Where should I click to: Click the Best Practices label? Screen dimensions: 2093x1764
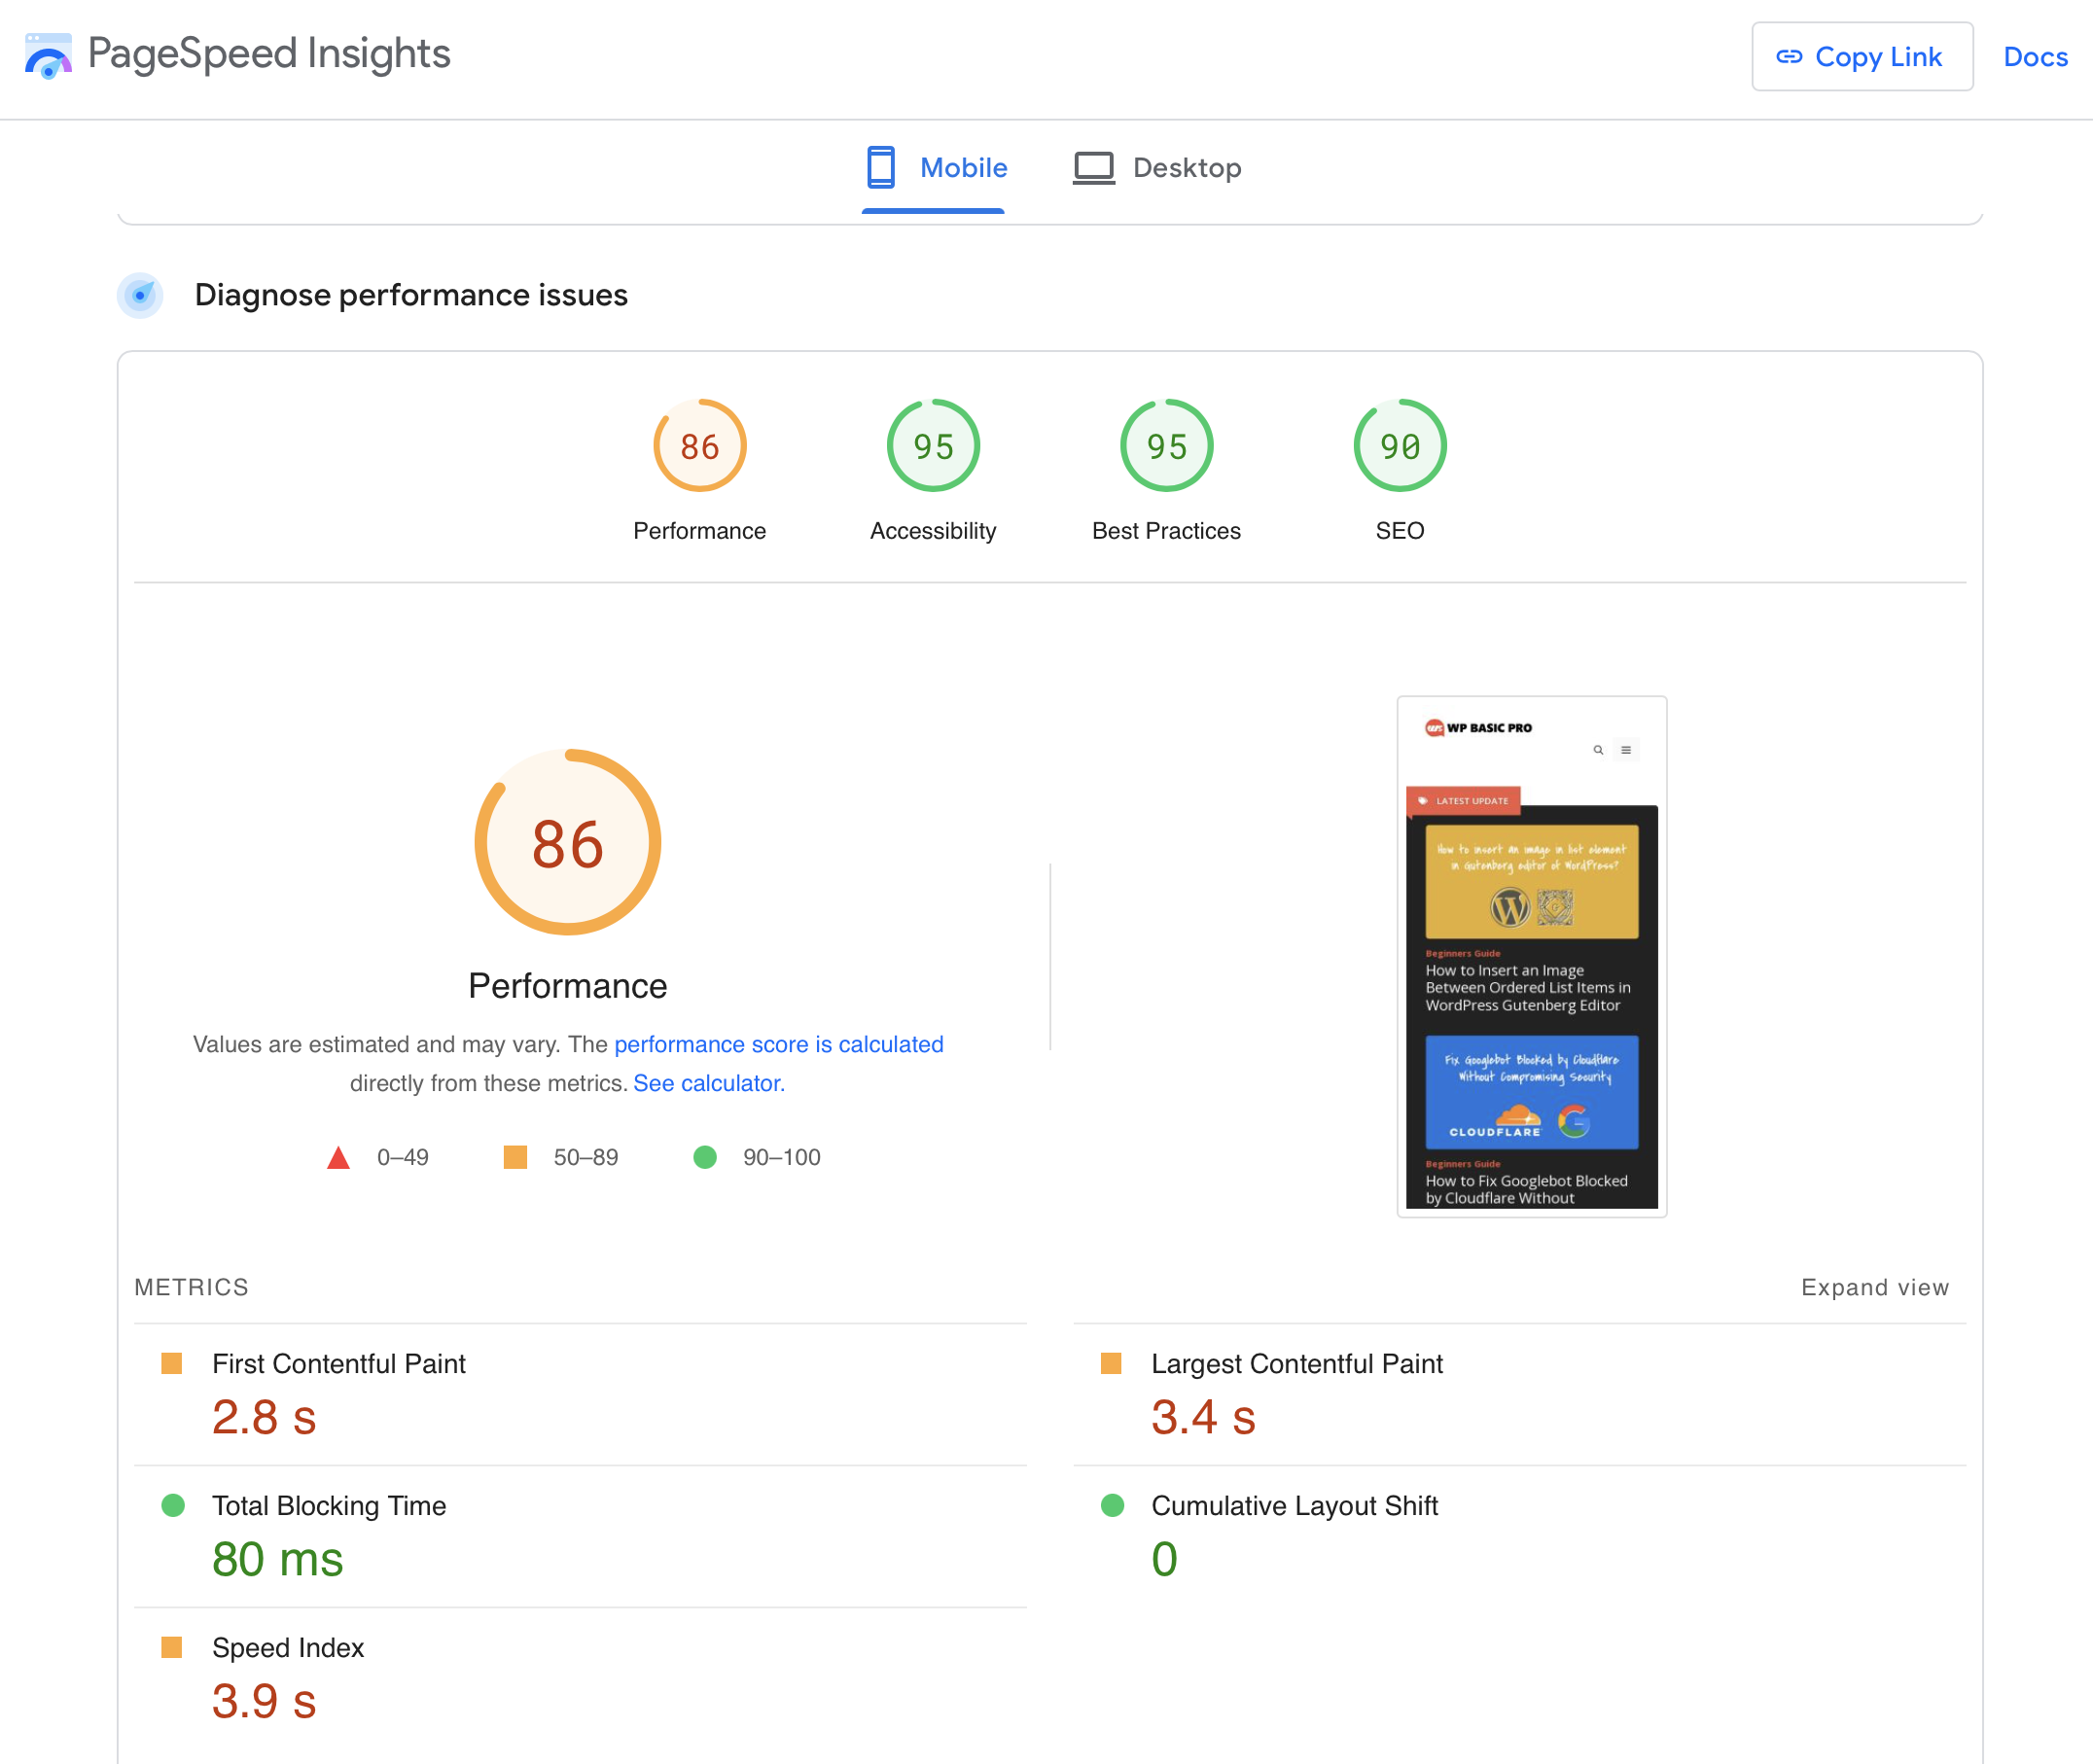(x=1166, y=531)
